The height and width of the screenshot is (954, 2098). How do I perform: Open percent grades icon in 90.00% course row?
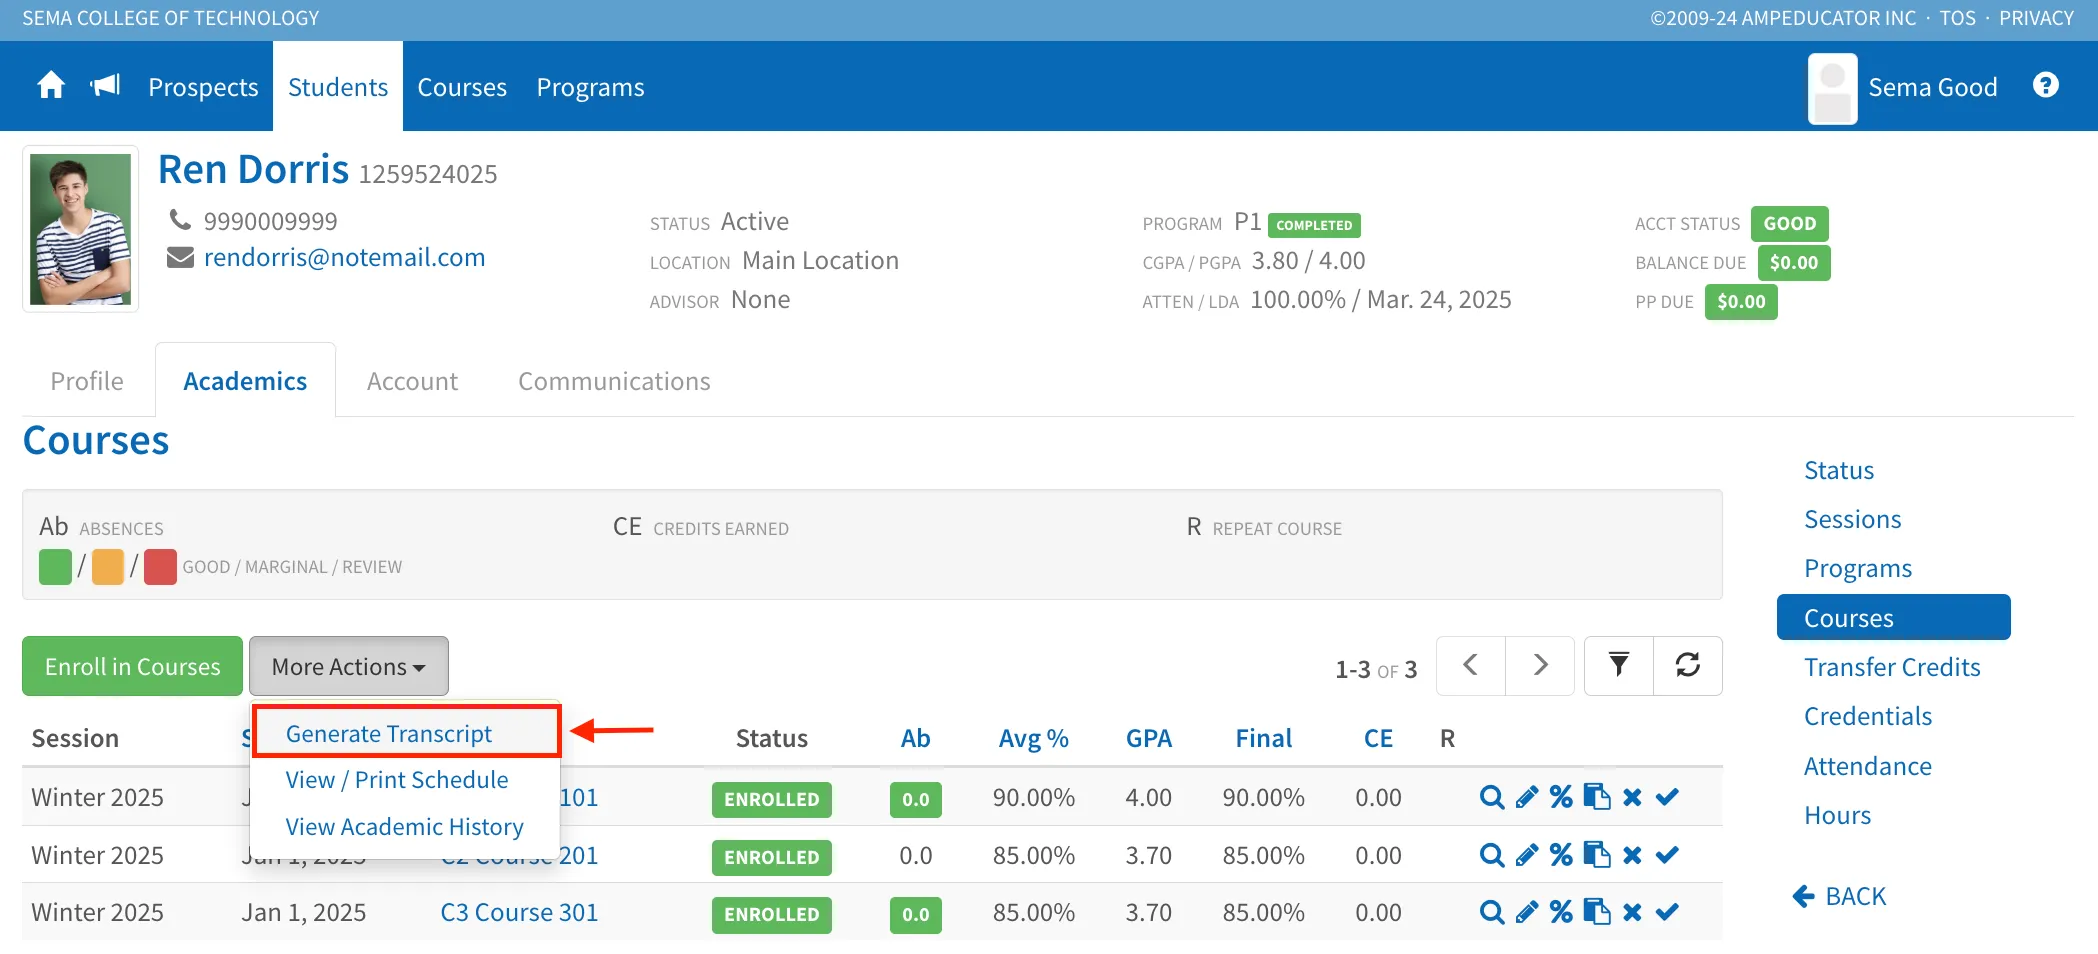tap(1561, 797)
